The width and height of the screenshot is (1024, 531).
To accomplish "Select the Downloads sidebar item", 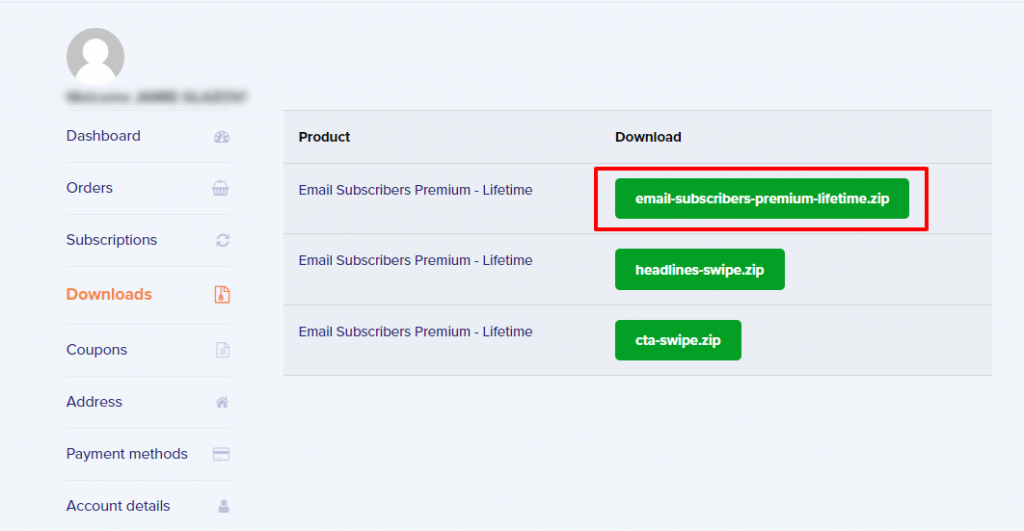I will point(109,295).
